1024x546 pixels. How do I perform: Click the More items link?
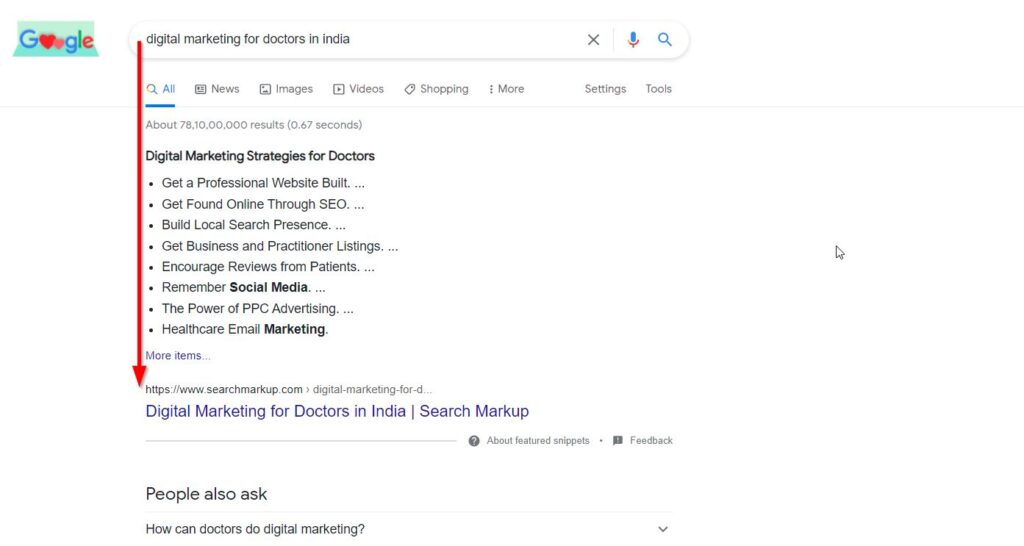point(178,355)
